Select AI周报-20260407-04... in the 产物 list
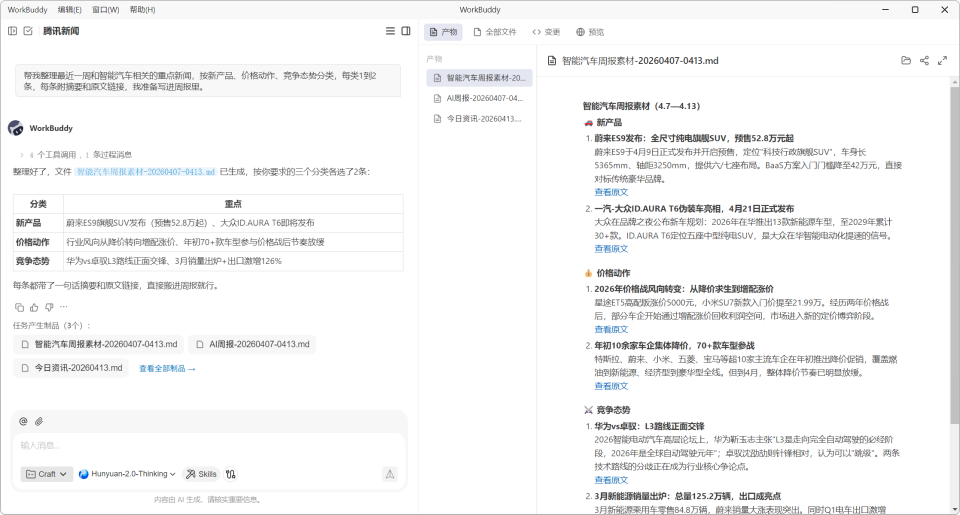This screenshot has width=960, height=515. (x=479, y=98)
